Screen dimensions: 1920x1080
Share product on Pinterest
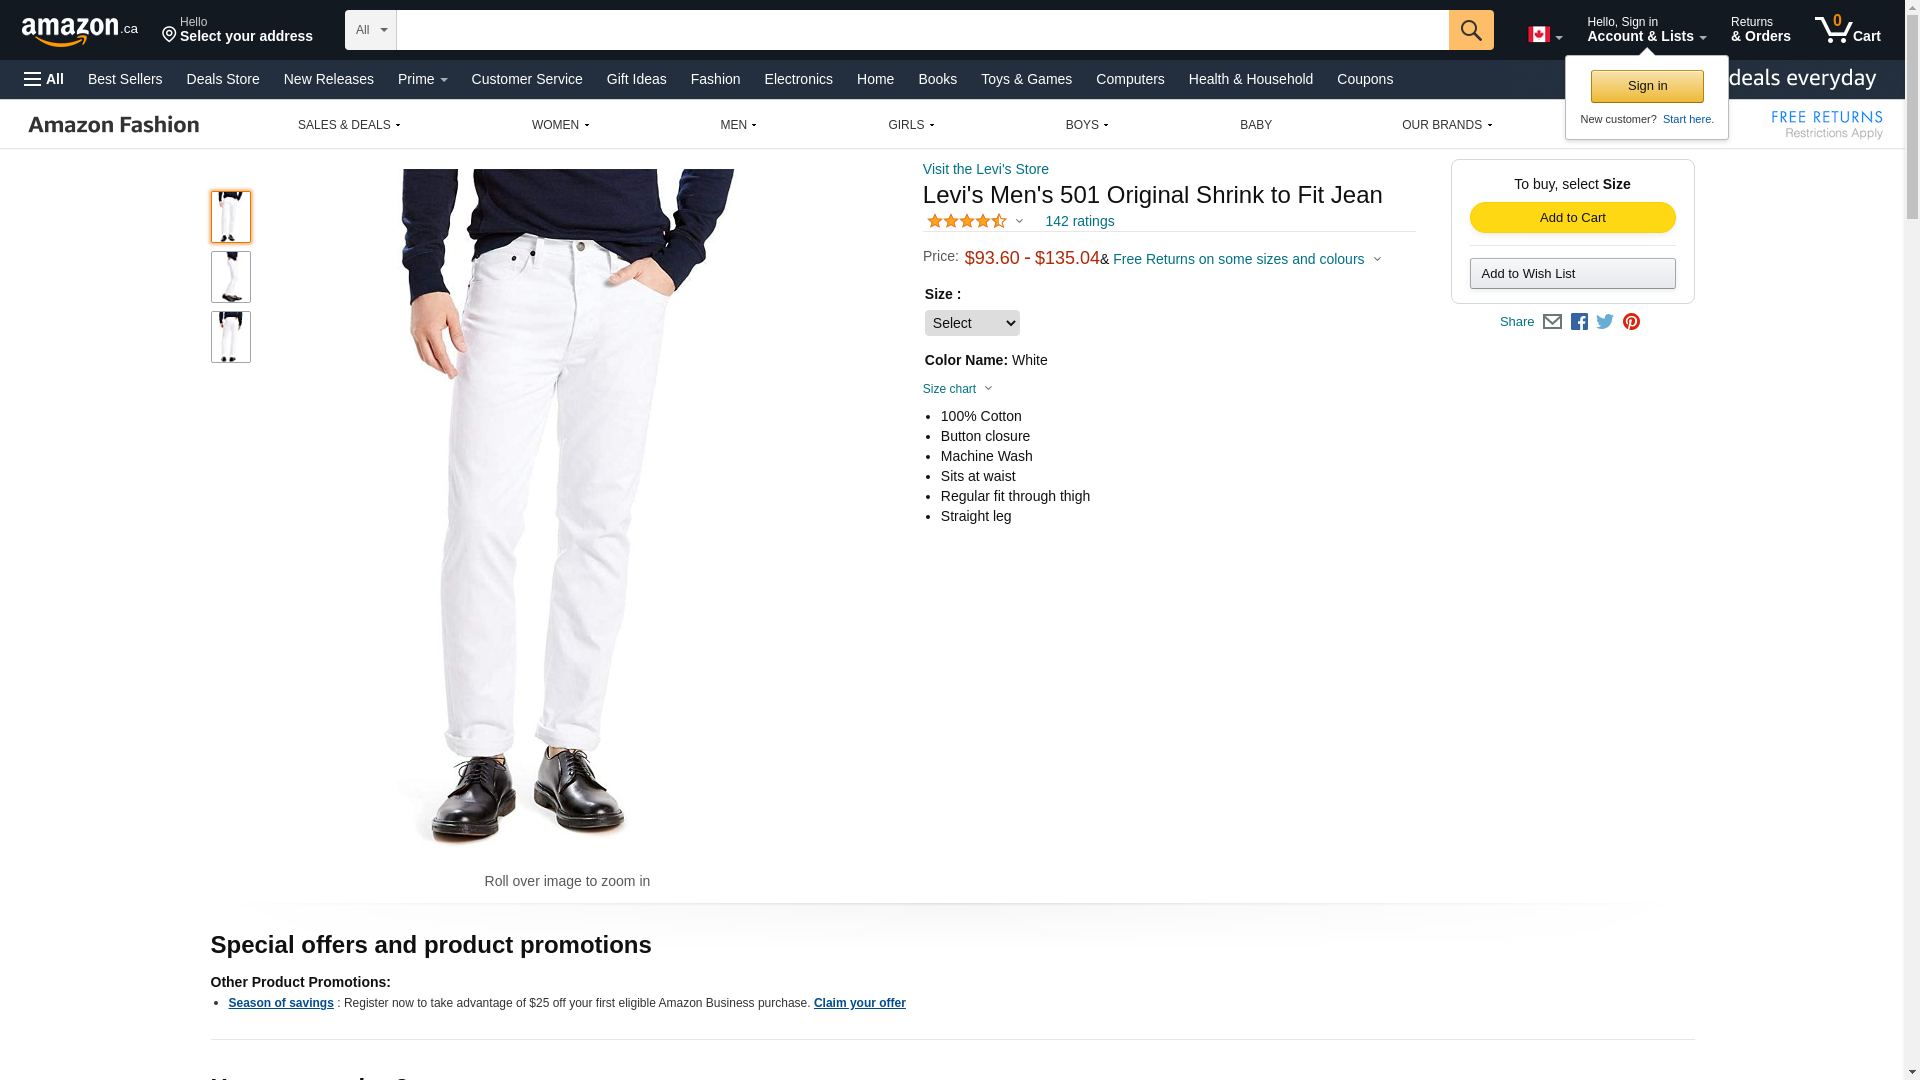1631,322
